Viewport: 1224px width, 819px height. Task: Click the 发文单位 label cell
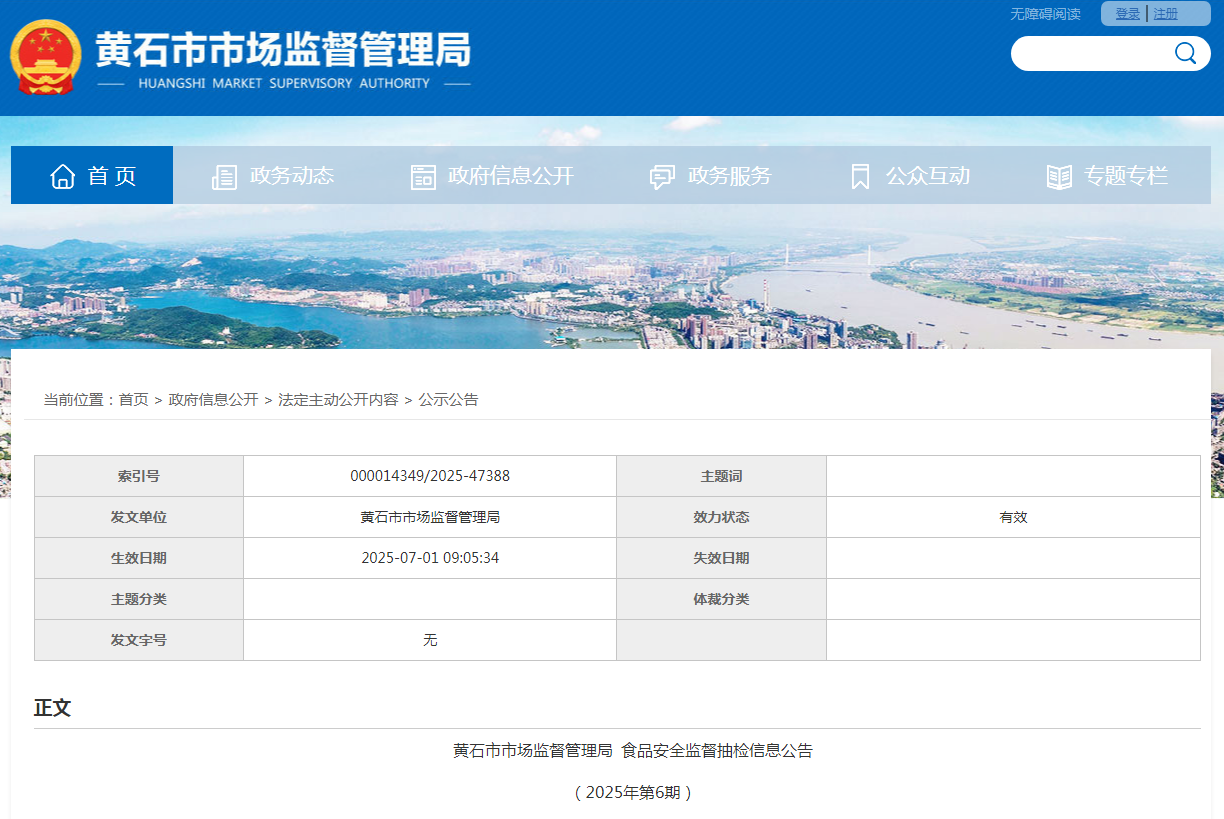[139, 517]
